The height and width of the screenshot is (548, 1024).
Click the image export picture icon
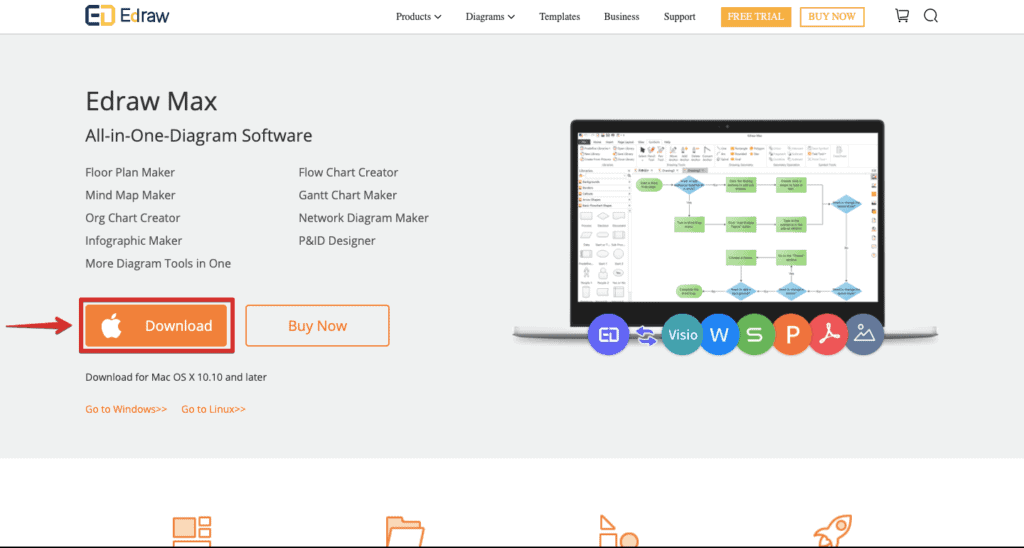tap(865, 334)
